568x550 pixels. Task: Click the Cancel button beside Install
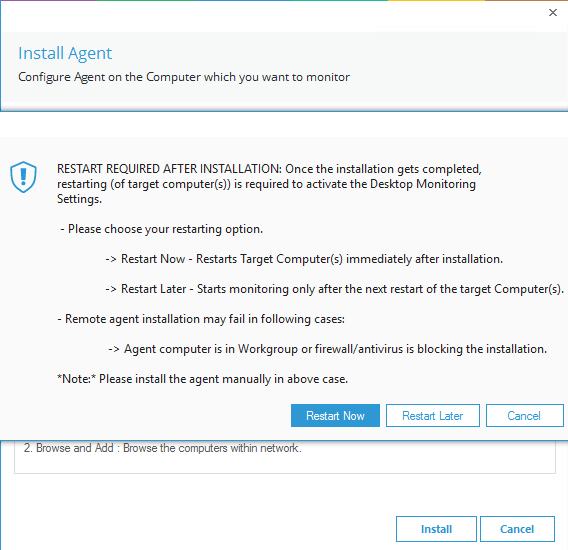point(517,529)
